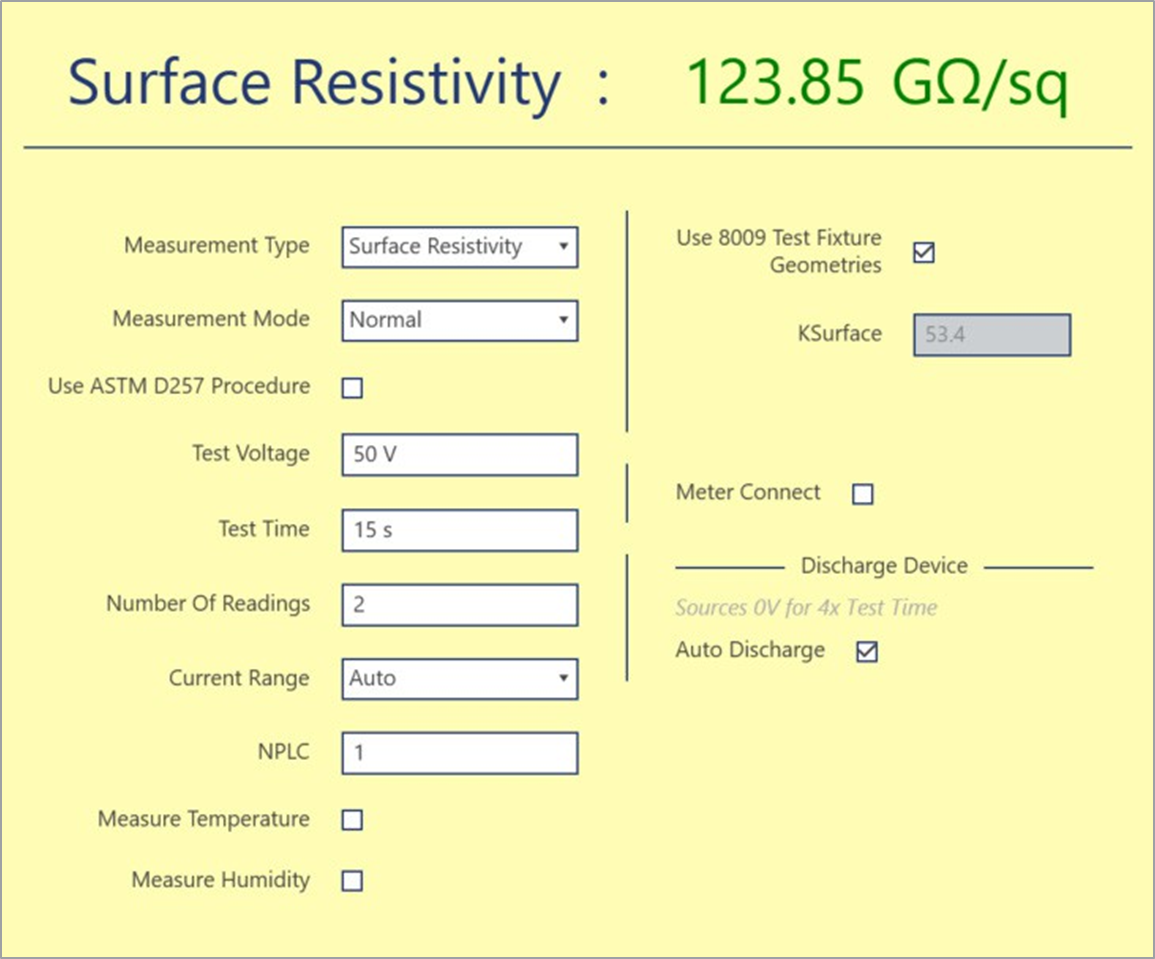Click the Test Voltage input field
1155x959 pixels.
click(x=460, y=454)
